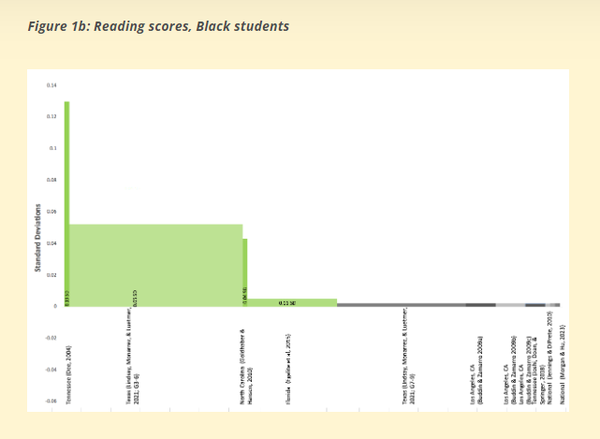
Task: Click the narrow North Carolina green bar
Action: pyautogui.click(x=245, y=268)
